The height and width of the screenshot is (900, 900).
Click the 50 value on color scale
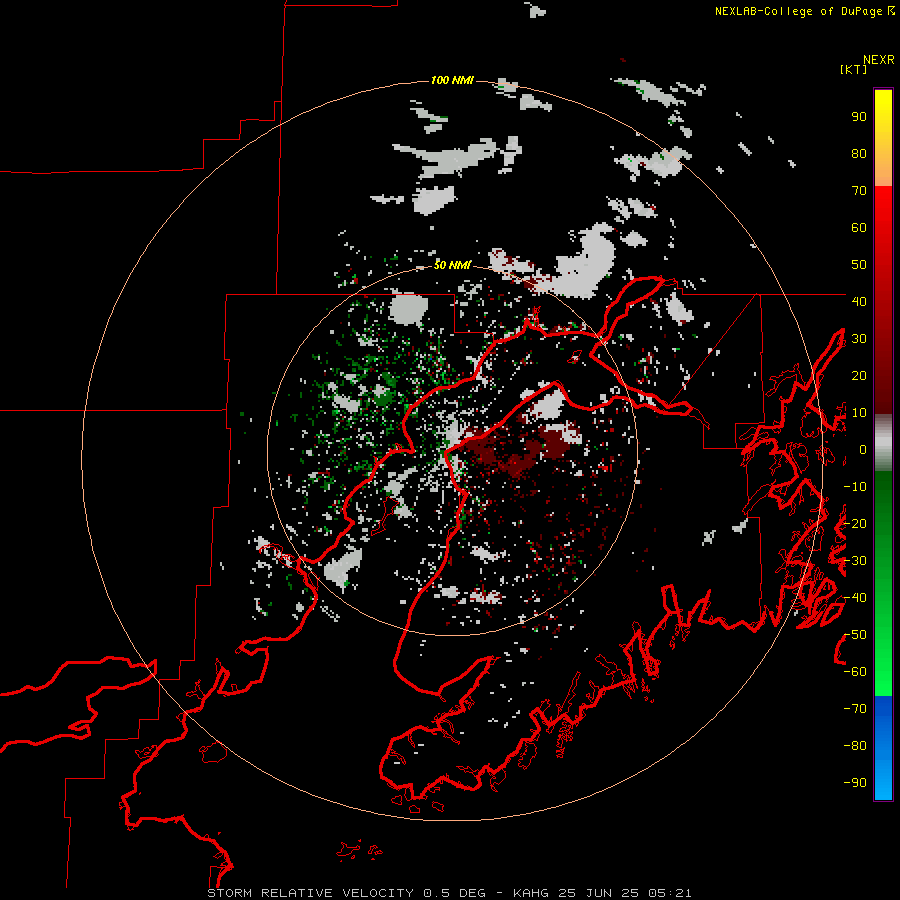click(x=859, y=265)
